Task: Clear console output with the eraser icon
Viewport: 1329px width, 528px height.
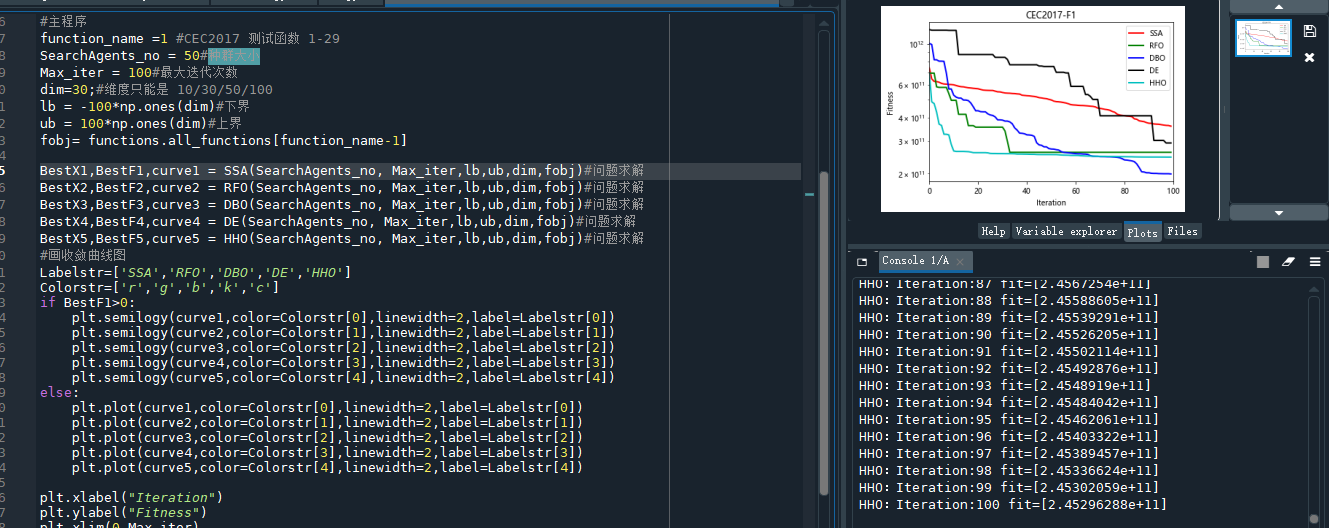Action: click(1288, 262)
